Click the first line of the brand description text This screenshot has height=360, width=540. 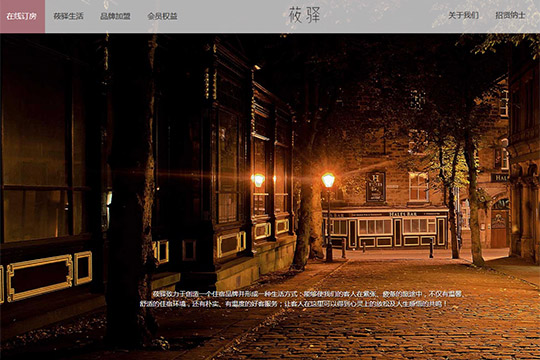coord(308,294)
